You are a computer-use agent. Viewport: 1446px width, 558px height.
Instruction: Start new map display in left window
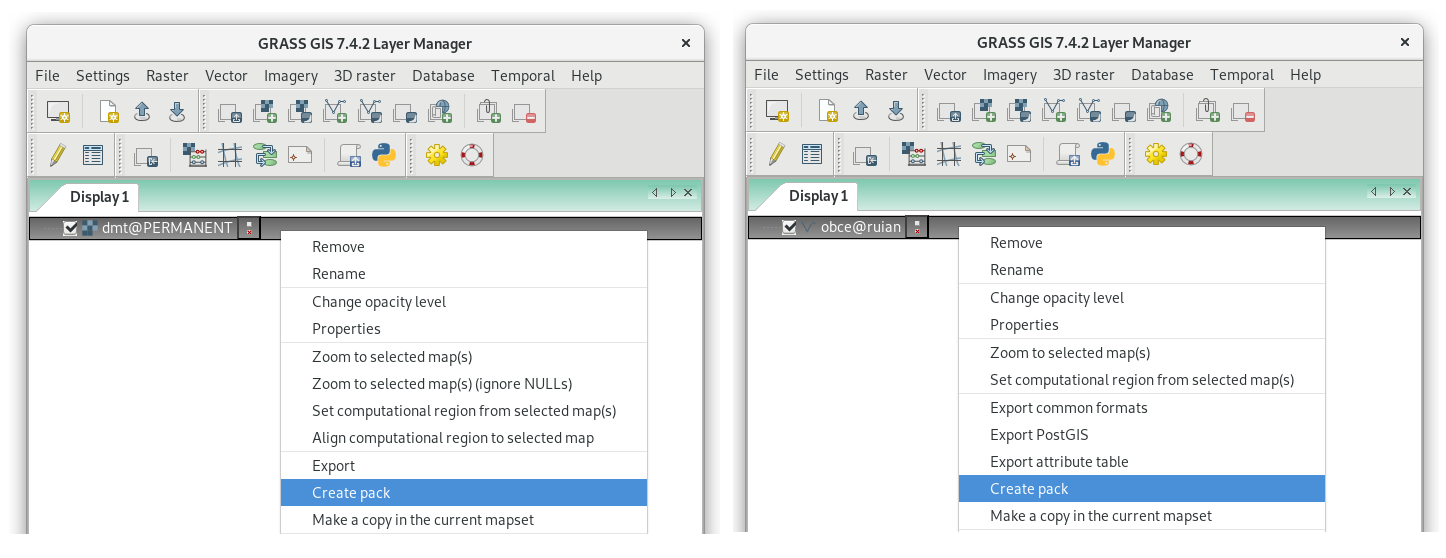(x=59, y=111)
